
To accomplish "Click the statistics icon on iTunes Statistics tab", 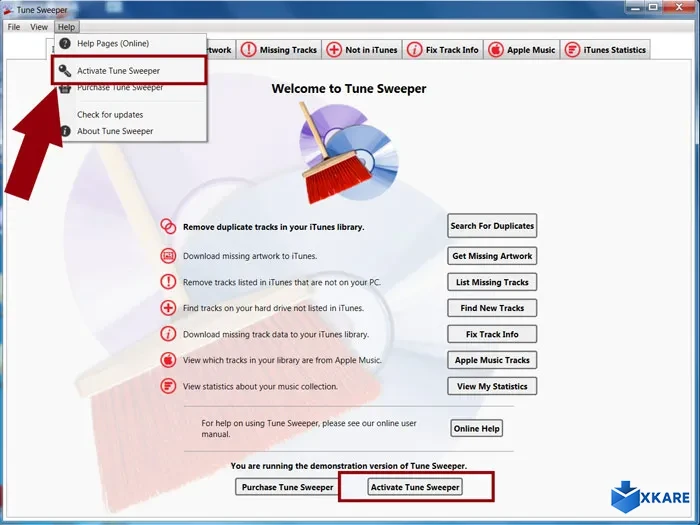I will (x=572, y=50).
